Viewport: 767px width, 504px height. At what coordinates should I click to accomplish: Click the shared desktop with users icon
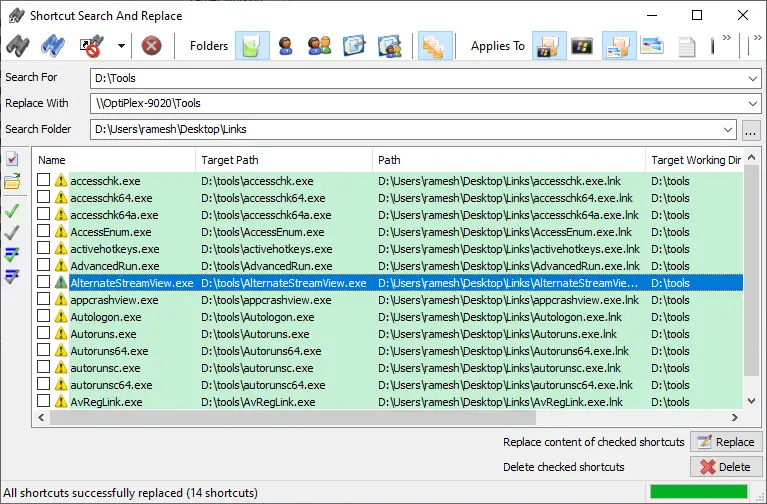[389, 46]
